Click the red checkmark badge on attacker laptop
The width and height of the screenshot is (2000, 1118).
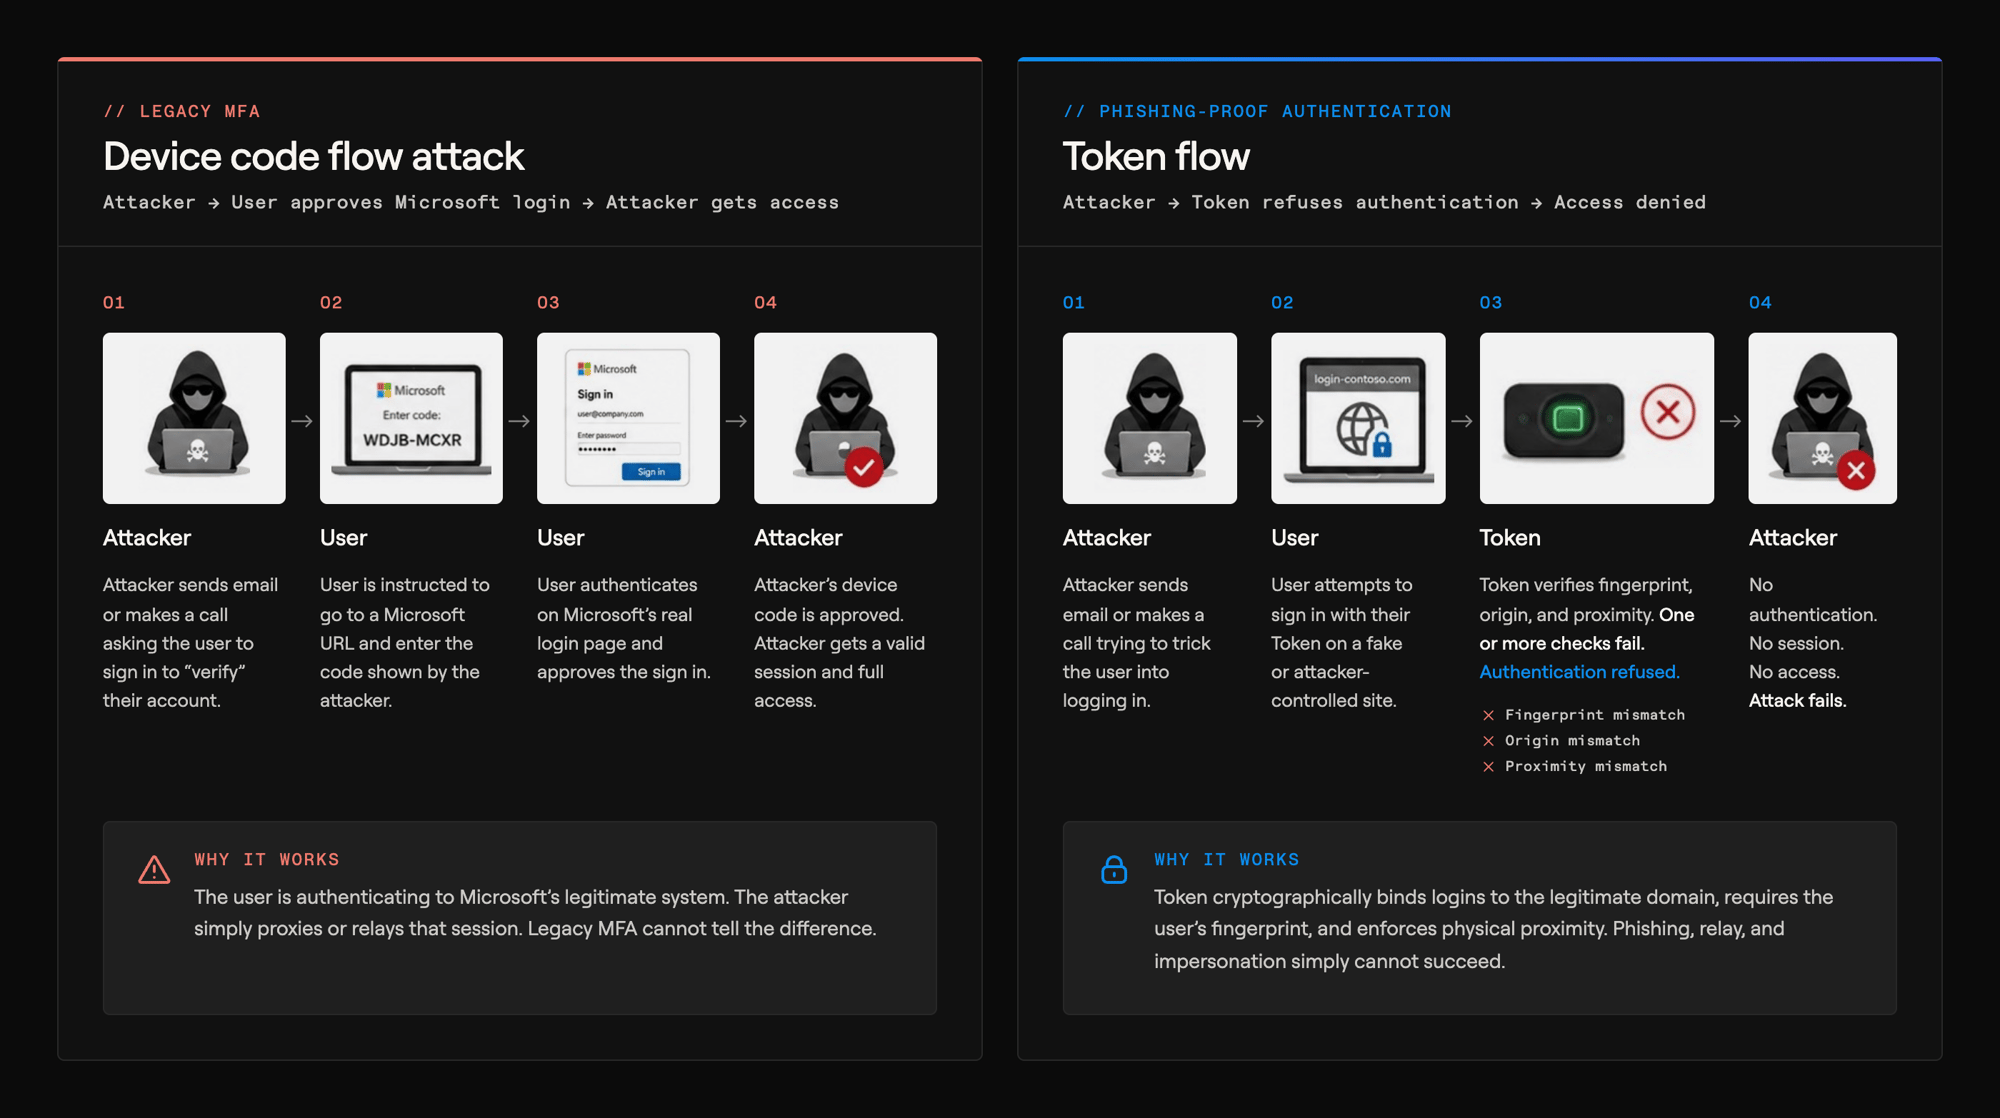click(x=864, y=467)
